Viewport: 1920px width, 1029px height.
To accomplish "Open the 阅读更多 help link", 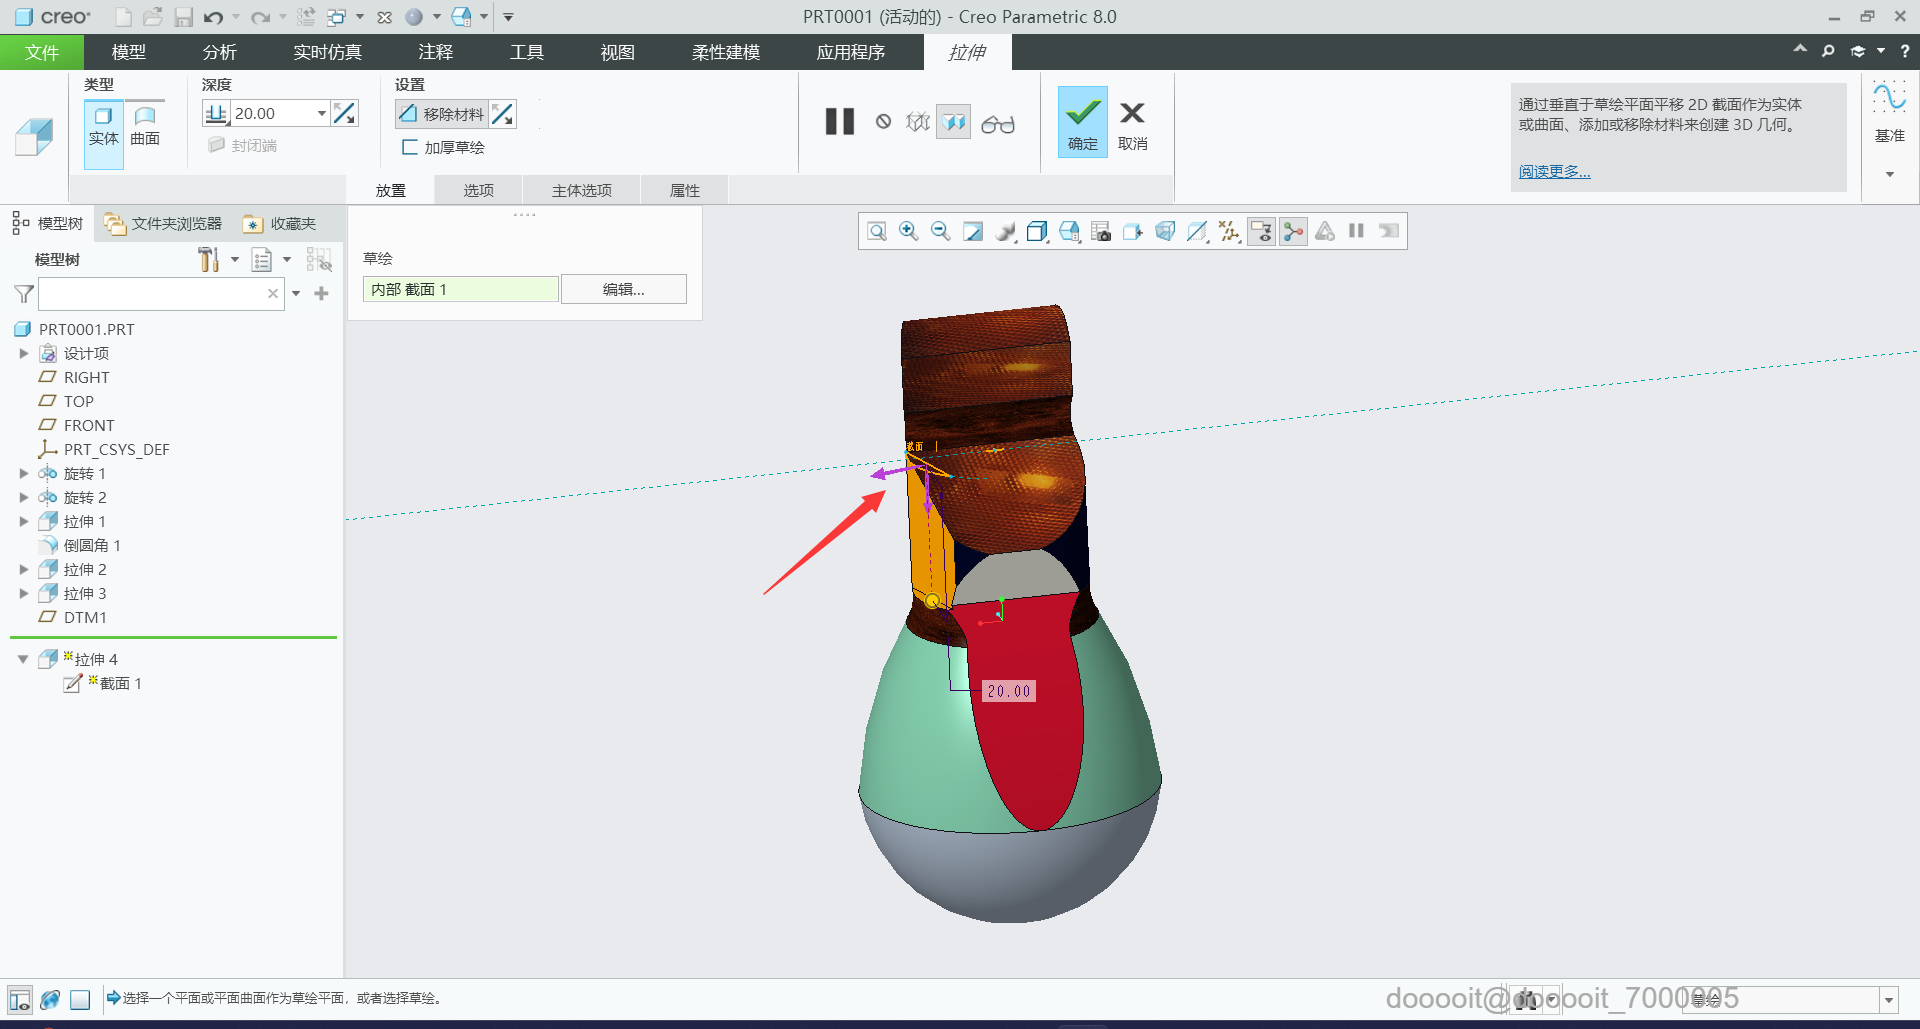I will click(x=1554, y=171).
